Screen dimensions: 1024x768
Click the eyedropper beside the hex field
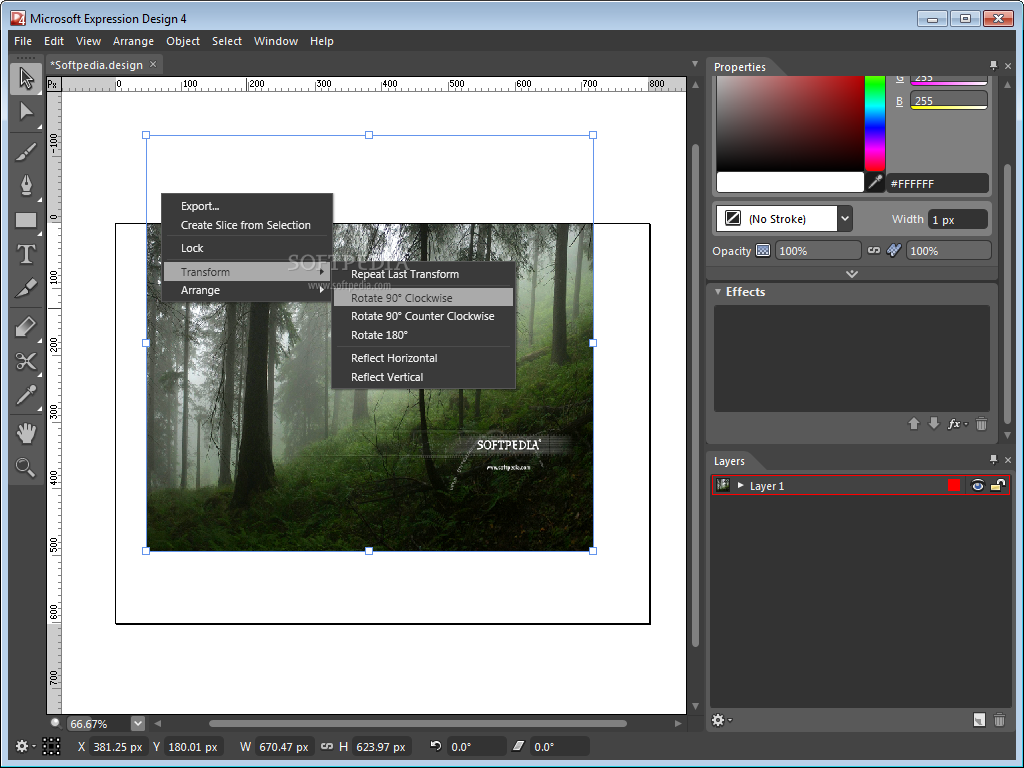[x=874, y=183]
